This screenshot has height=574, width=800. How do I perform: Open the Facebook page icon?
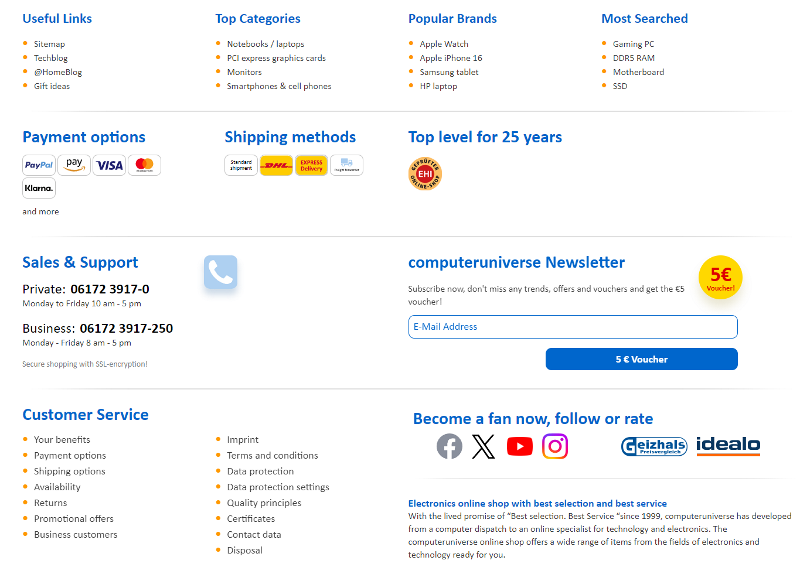tap(450, 446)
